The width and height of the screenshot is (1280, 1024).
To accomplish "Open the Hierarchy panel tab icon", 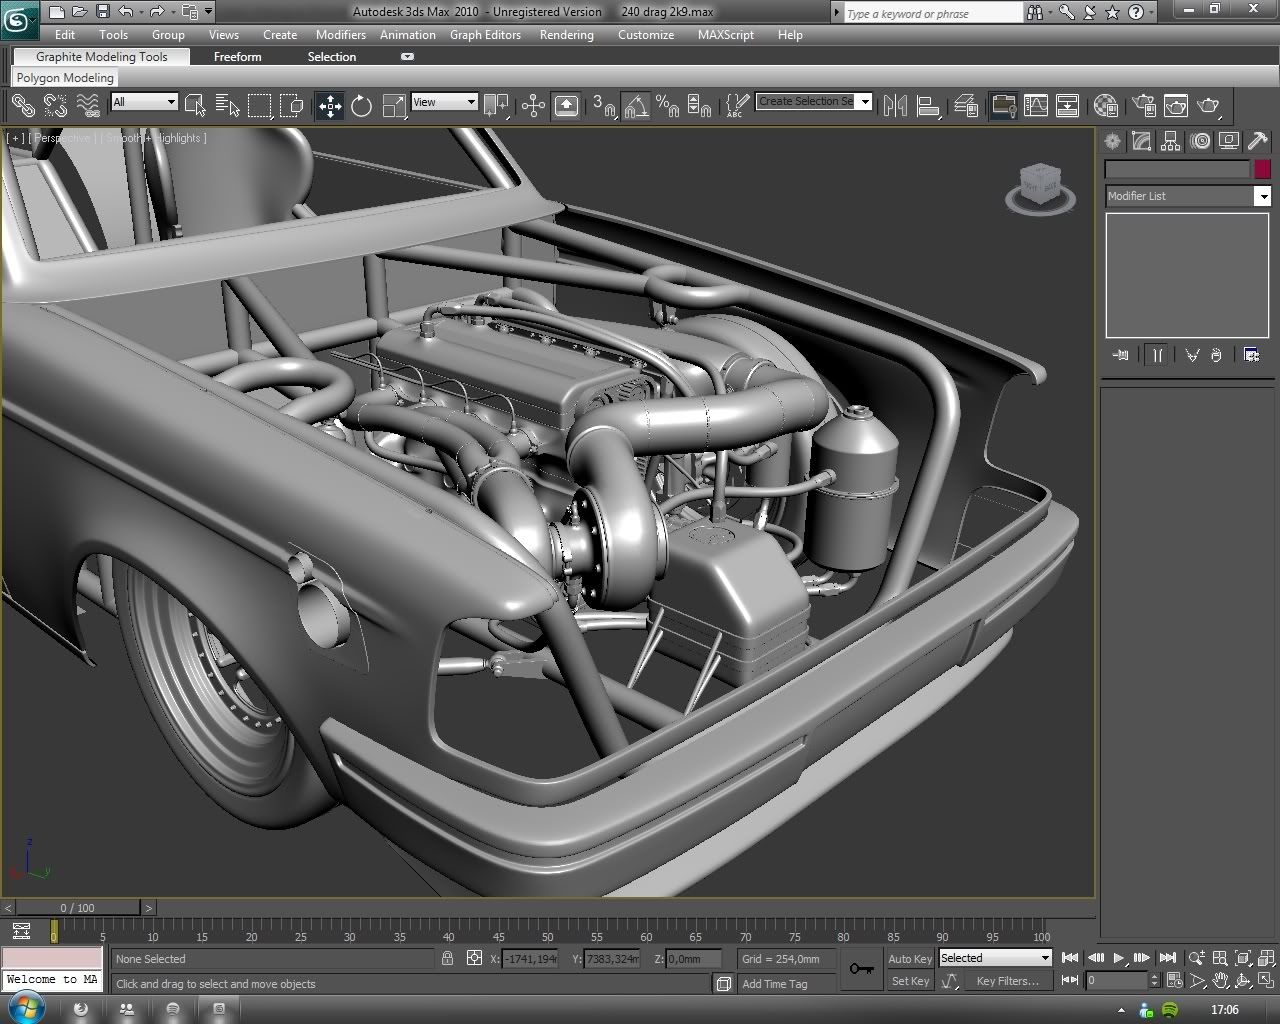I will point(1170,141).
